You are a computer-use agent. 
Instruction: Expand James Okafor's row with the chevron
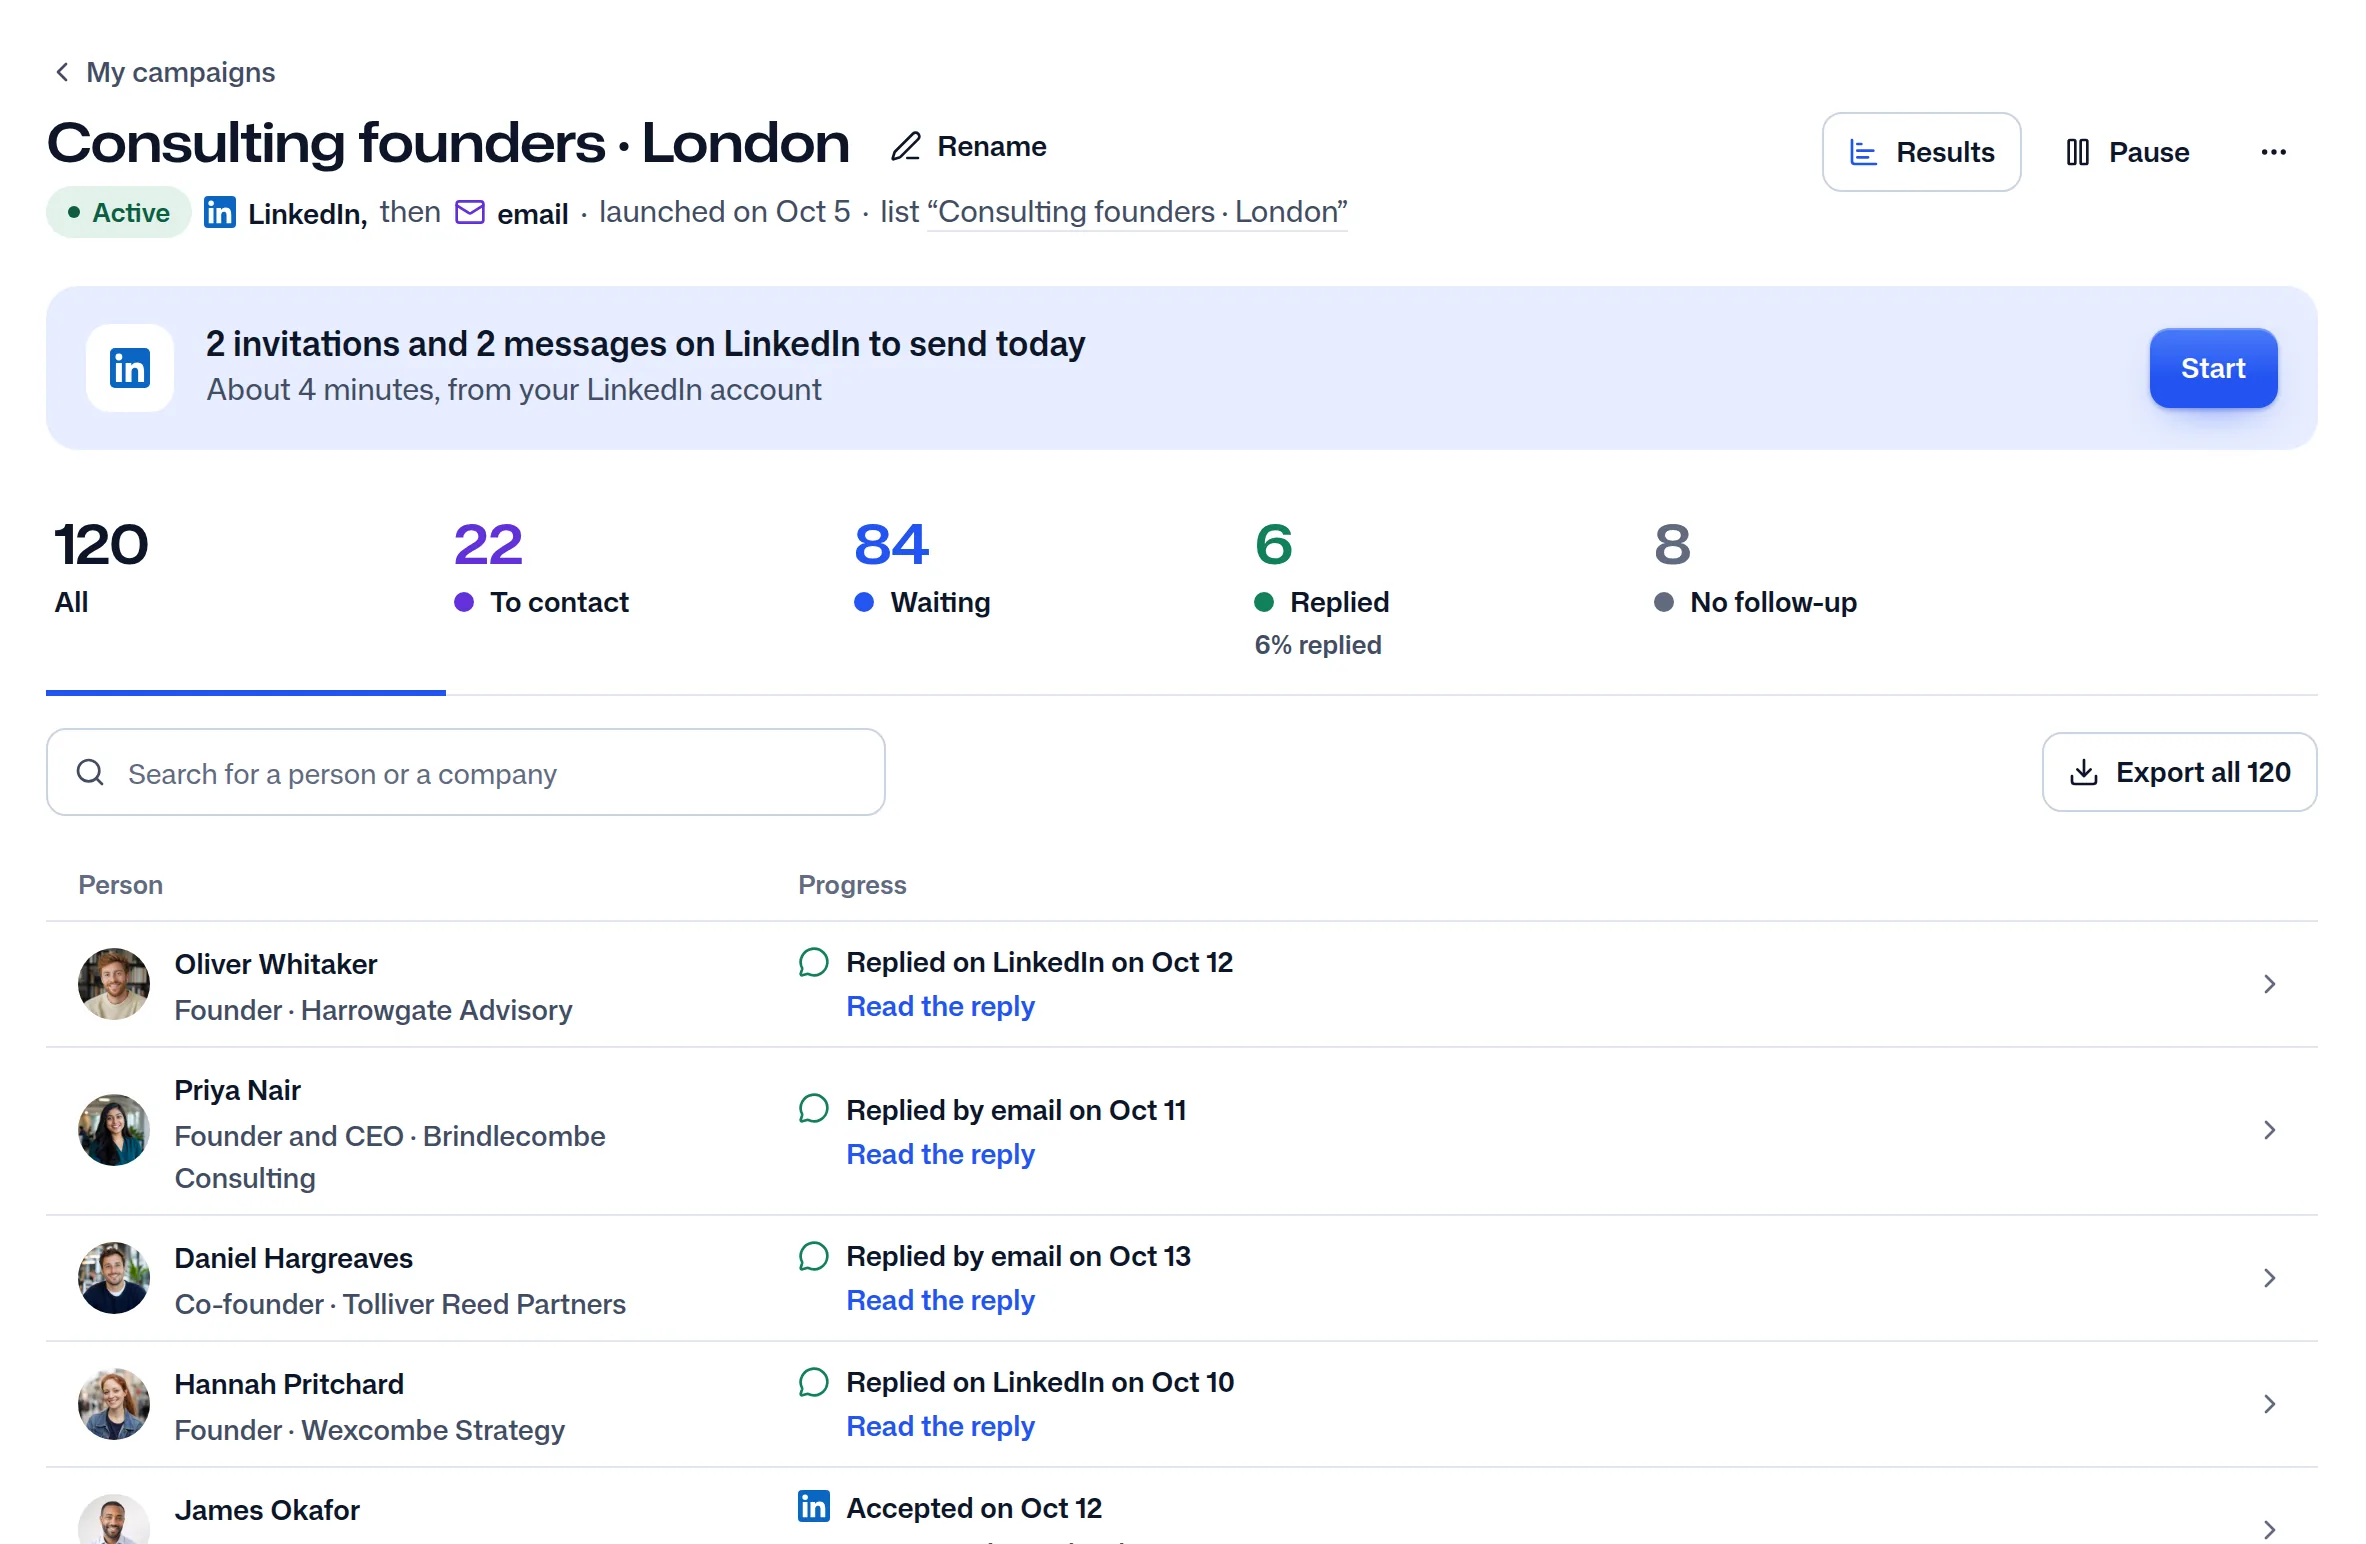[2270, 1529]
